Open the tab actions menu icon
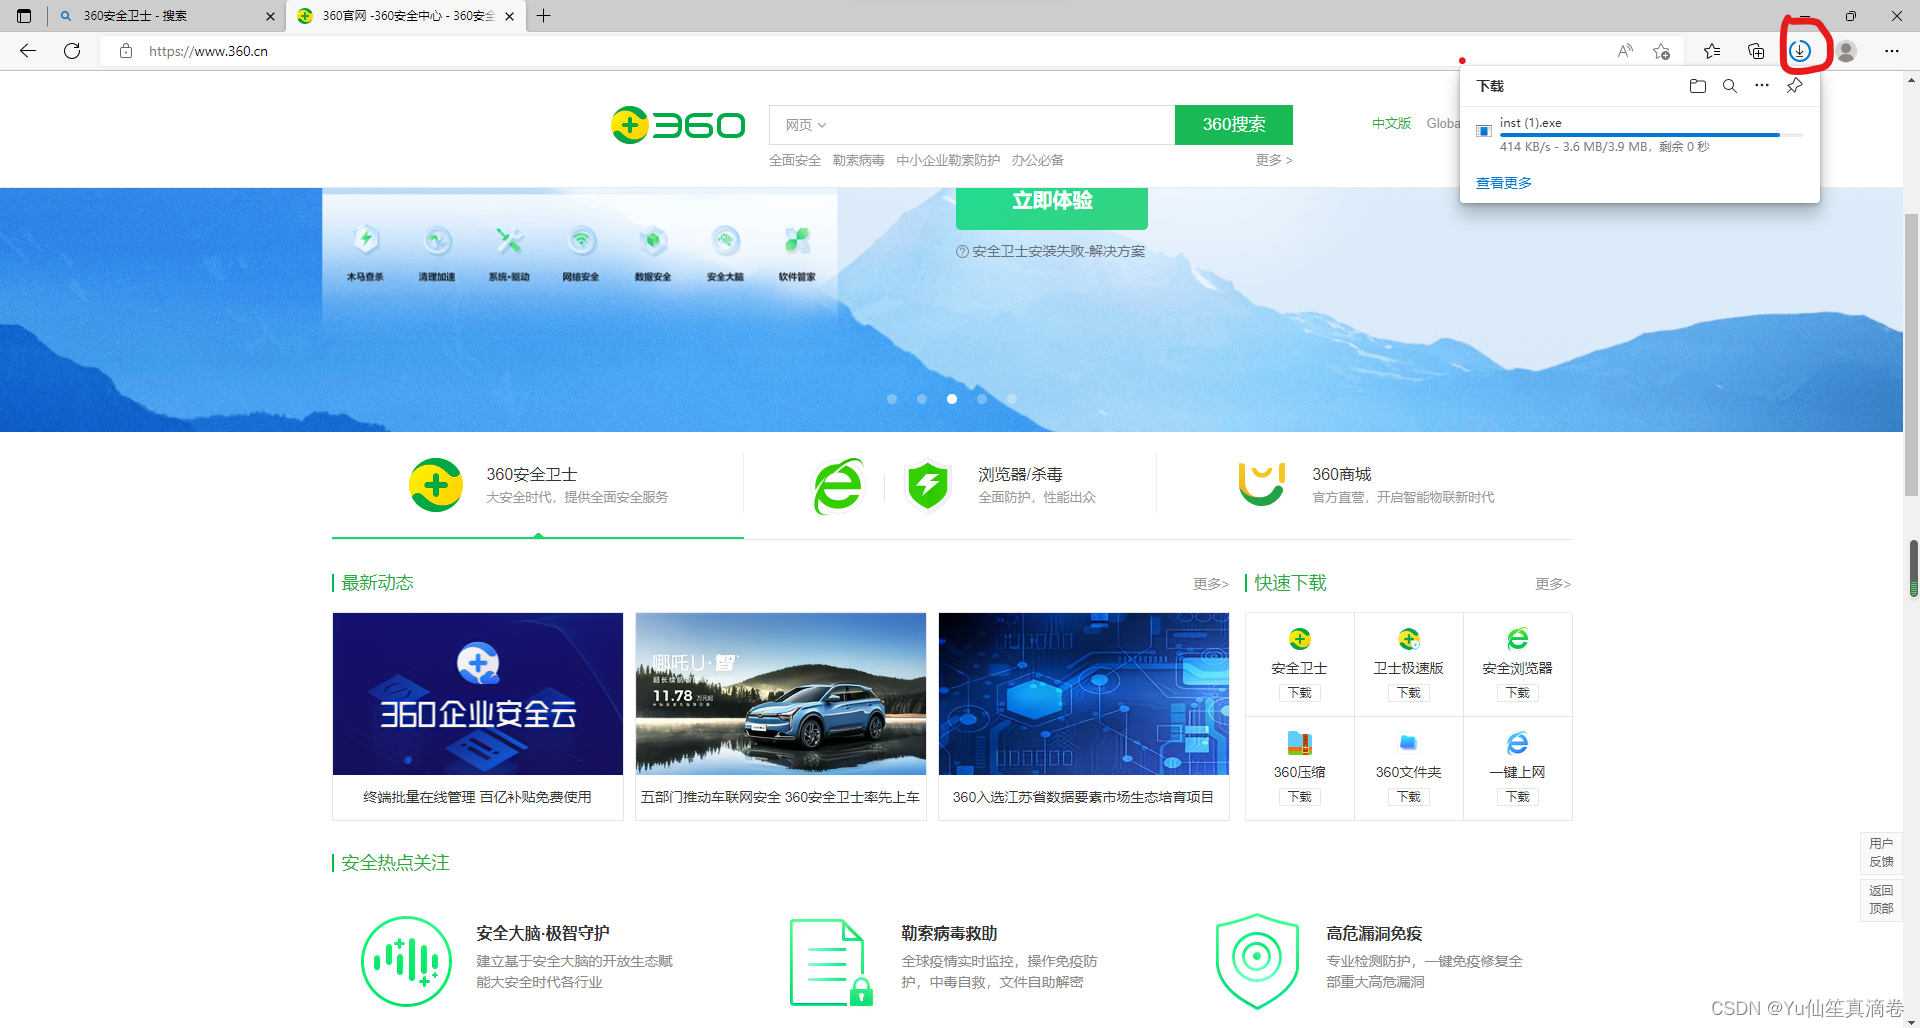The height and width of the screenshot is (1028, 1920). [24, 16]
